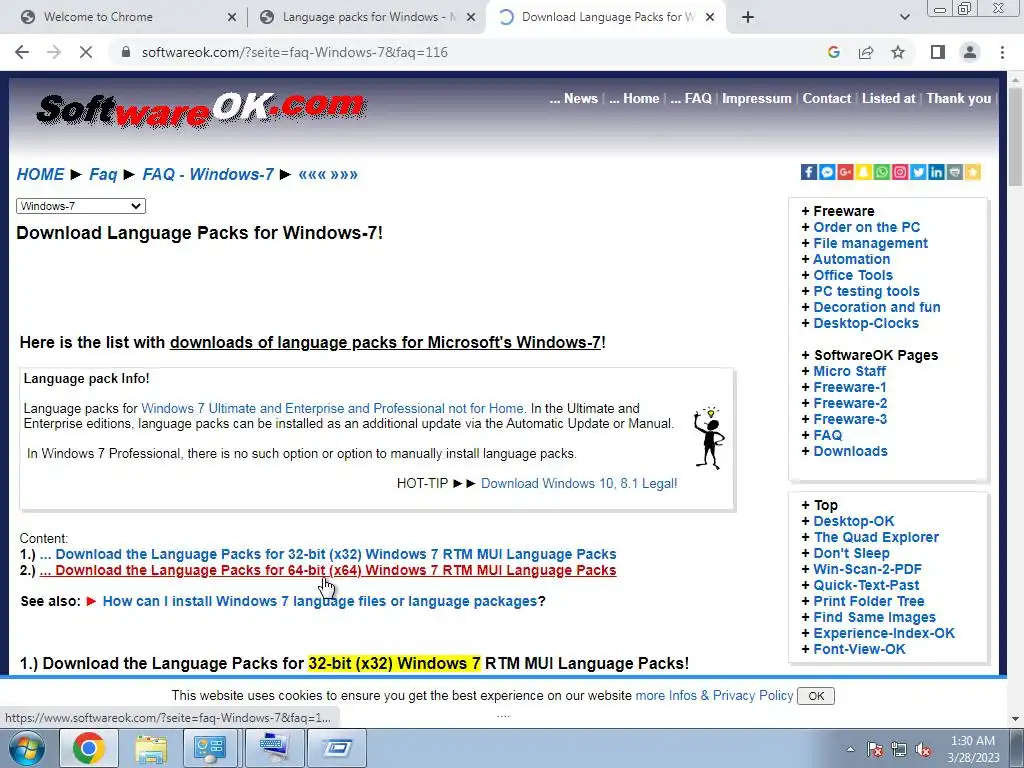This screenshot has height=768, width=1024.
Task: Click the muted volume tray icon
Action: tap(923, 750)
